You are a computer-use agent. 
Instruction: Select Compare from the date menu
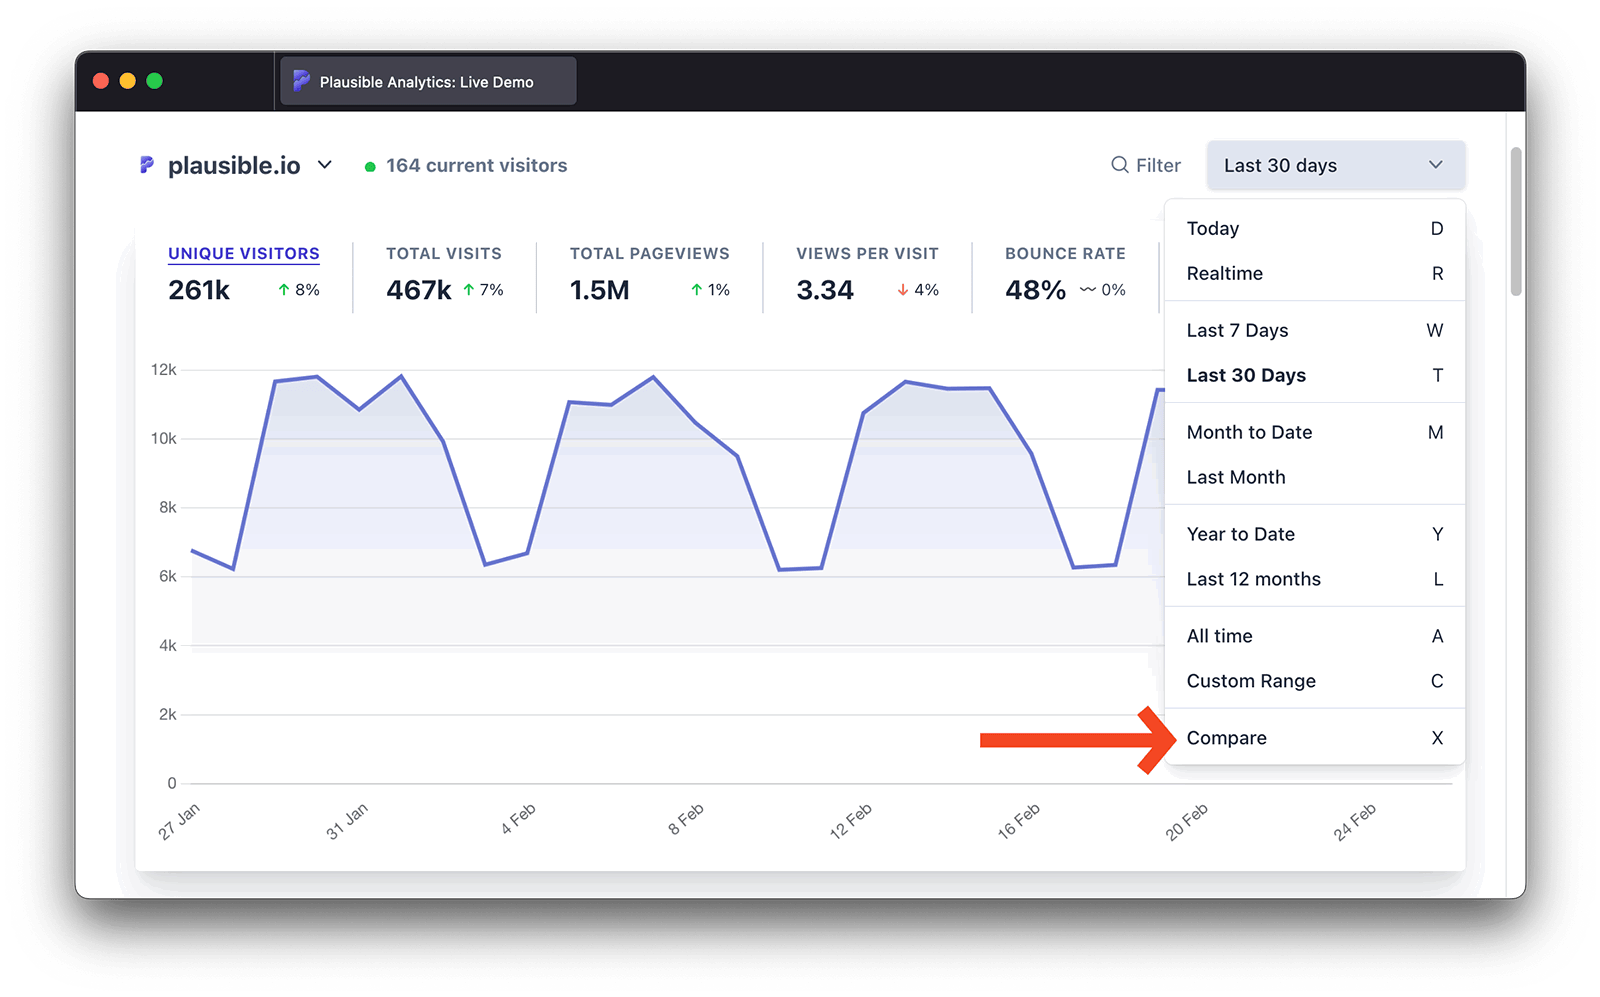click(x=1226, y=738)
